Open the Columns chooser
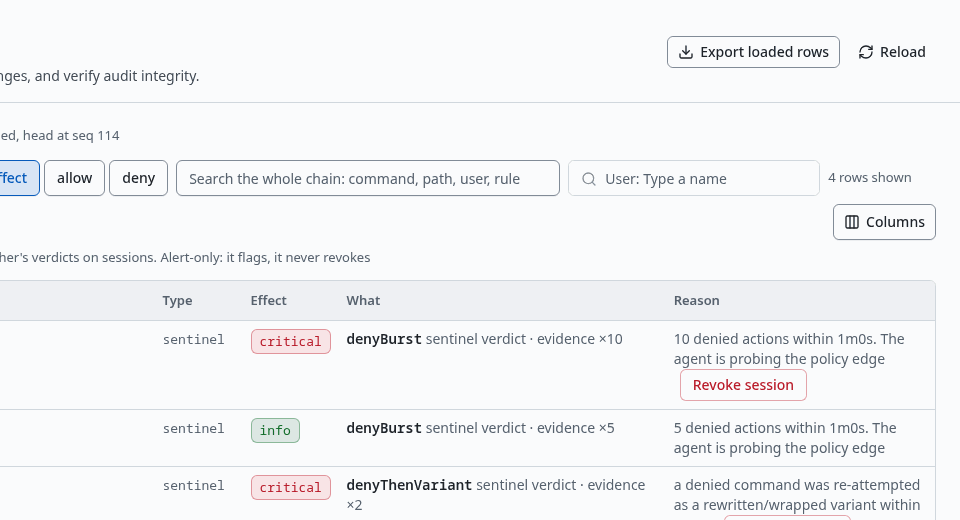960x520 pixels. 884,222
